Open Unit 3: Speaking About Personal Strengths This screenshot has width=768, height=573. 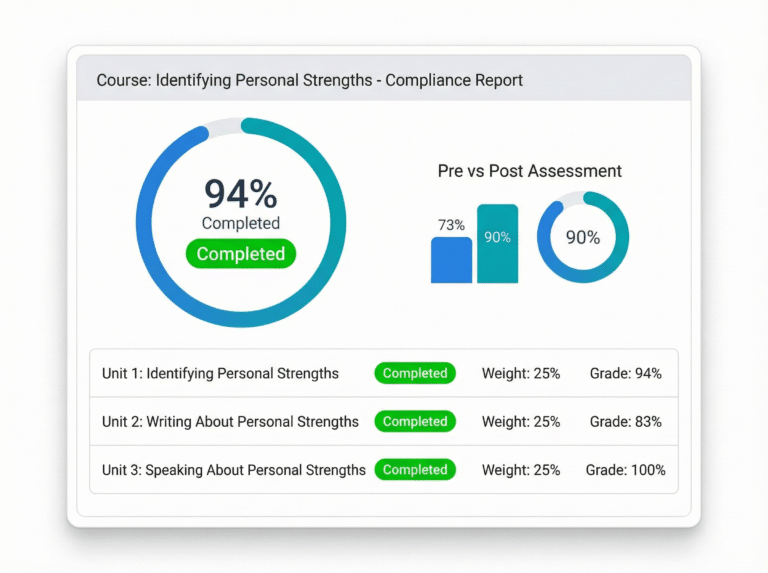tap(234, 469)
